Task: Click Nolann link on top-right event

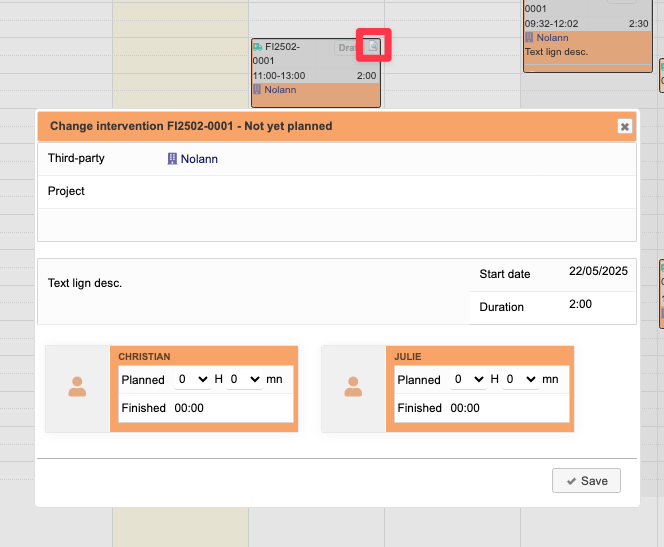Action: coord(552,37)
